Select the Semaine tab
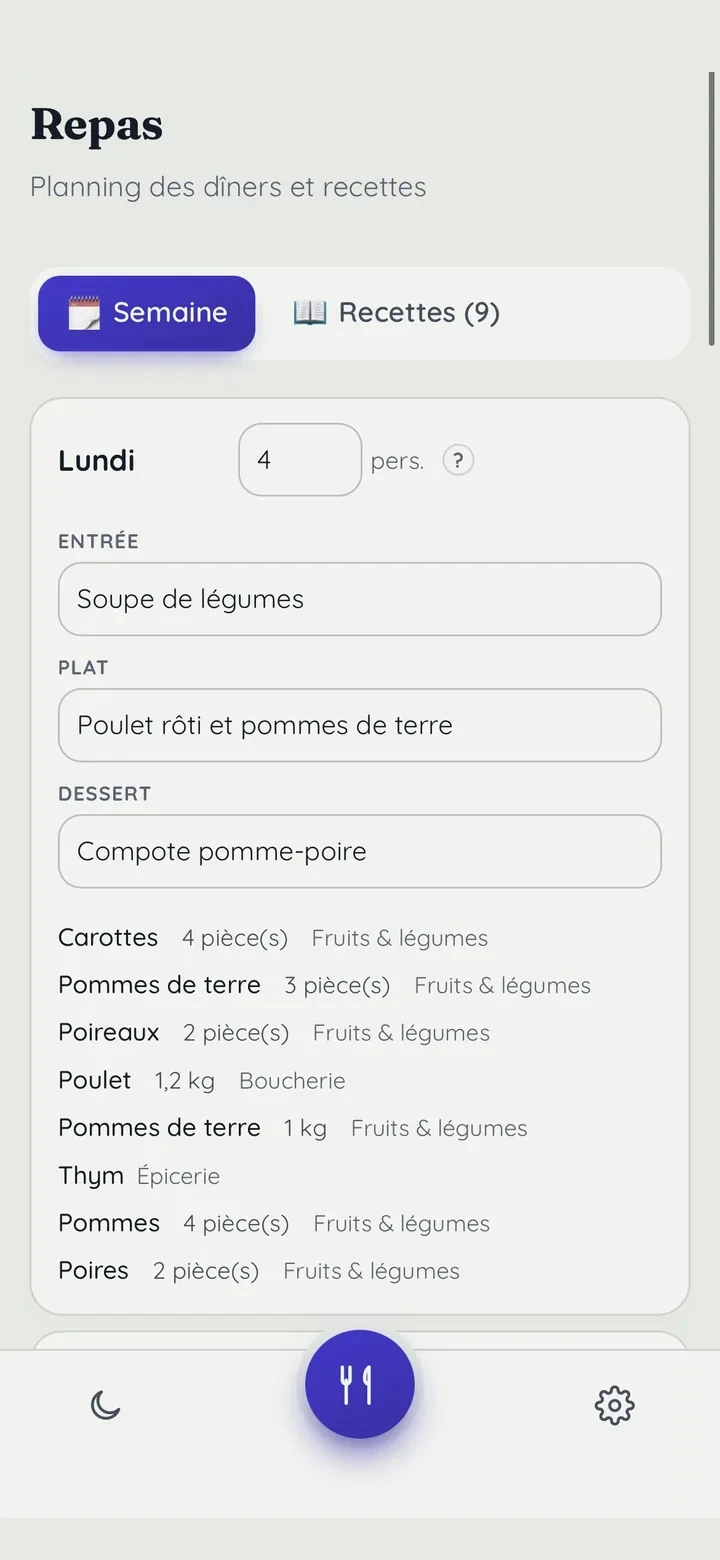Image resolution: width=720 pixels, height=1560 pixels. coord(147,313)
